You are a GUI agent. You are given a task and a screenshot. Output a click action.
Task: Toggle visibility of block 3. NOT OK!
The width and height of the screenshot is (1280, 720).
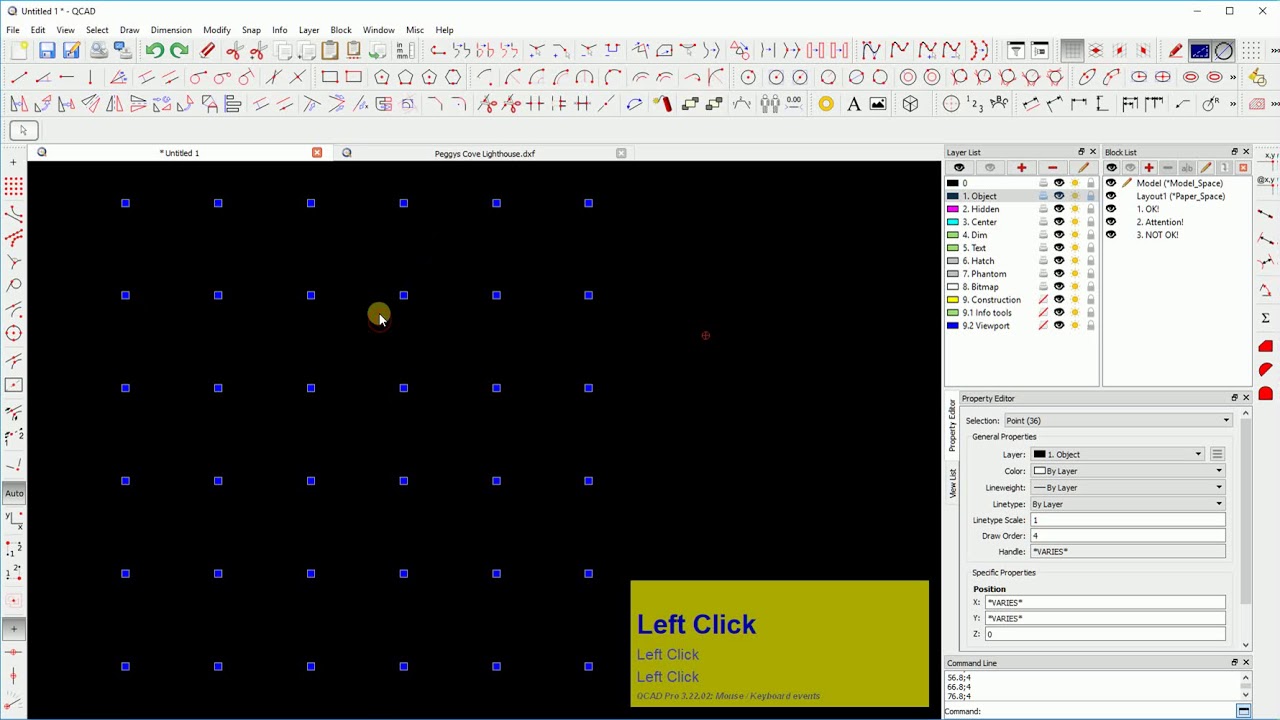[1111, 235]
